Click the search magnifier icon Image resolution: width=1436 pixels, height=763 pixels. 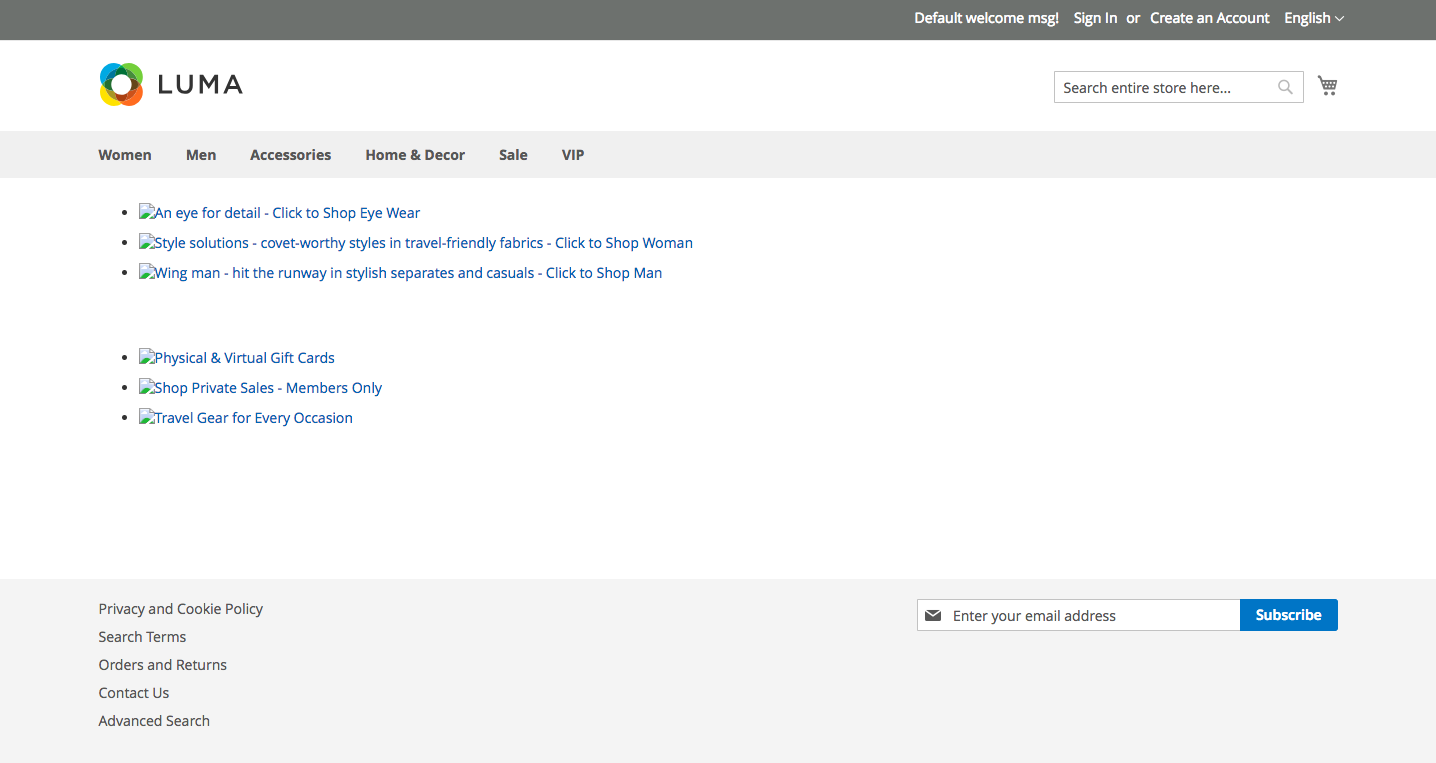[x=1285, y=88]
